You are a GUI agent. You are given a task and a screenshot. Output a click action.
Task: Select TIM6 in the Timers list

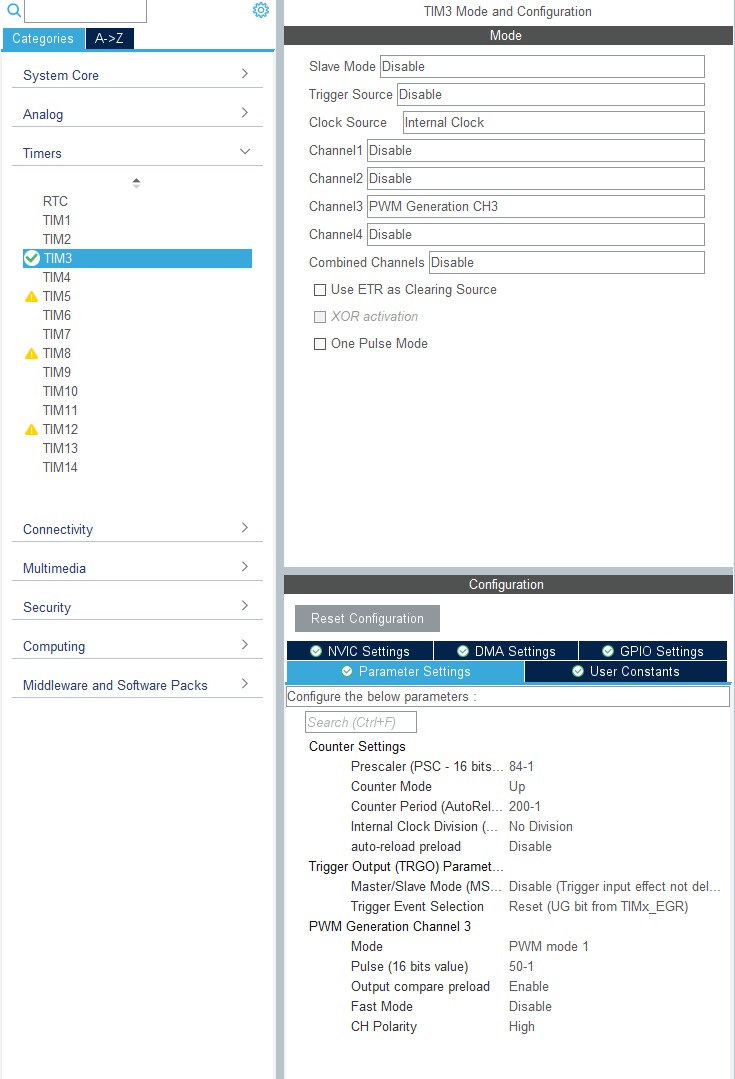[x=56, y=315]
